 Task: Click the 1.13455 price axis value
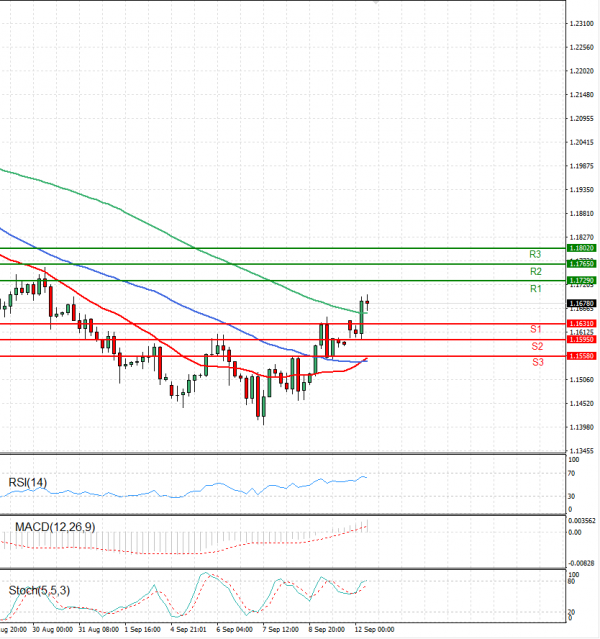pos(582,451)
